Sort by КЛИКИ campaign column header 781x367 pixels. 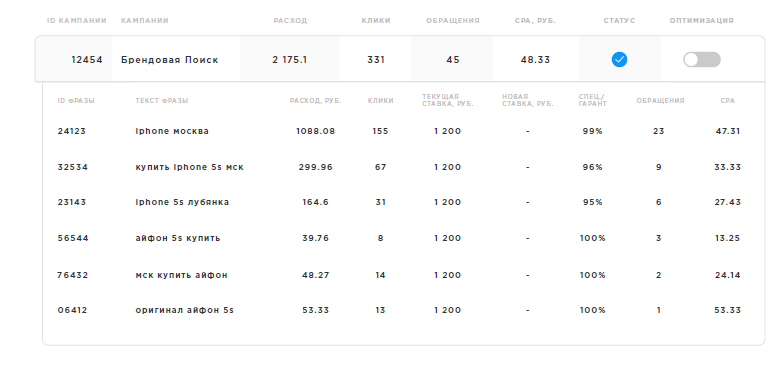coord(376,21)
